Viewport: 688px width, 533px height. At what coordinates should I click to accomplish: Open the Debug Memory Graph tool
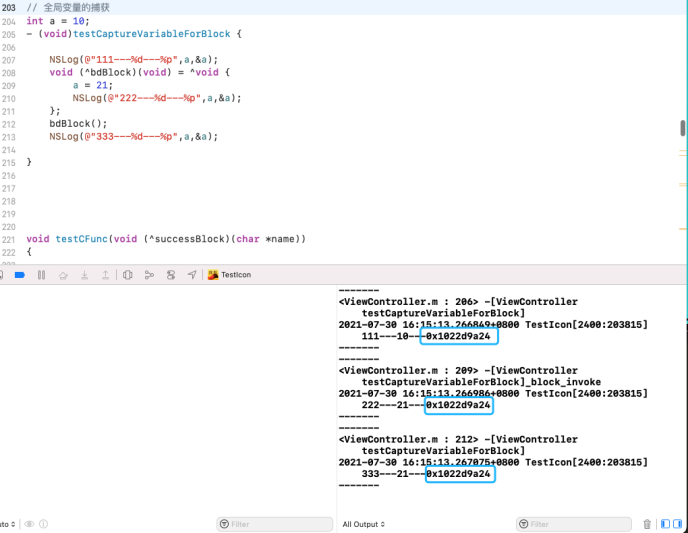pyautogui.click(x=149, y=275)
